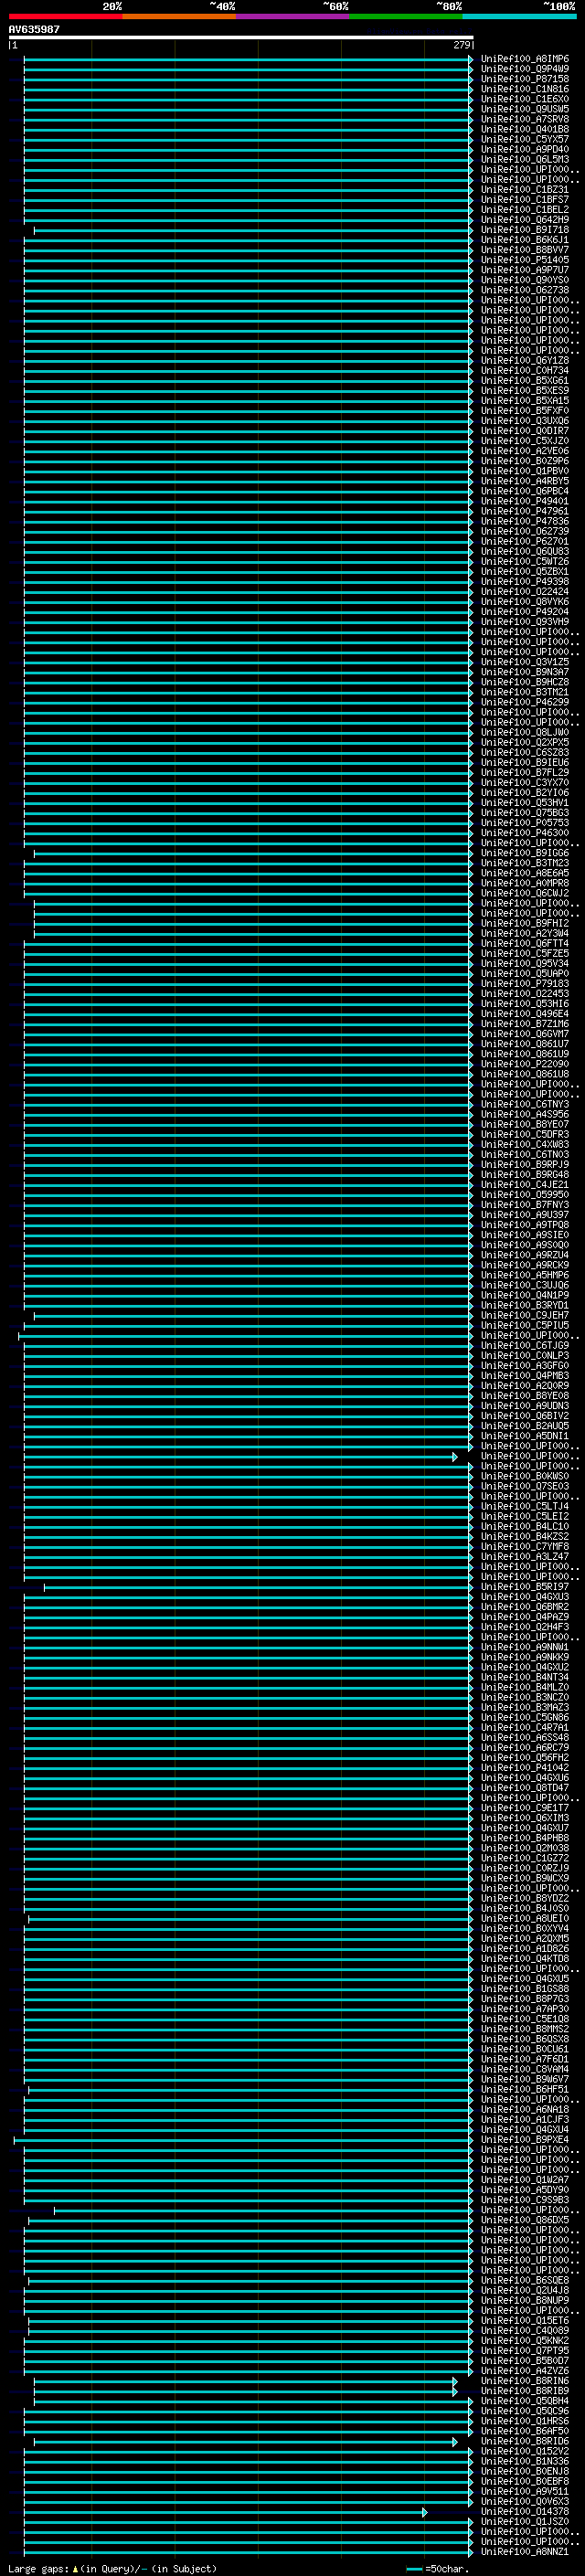Click the Large gaps legend text

(112, 2568)
